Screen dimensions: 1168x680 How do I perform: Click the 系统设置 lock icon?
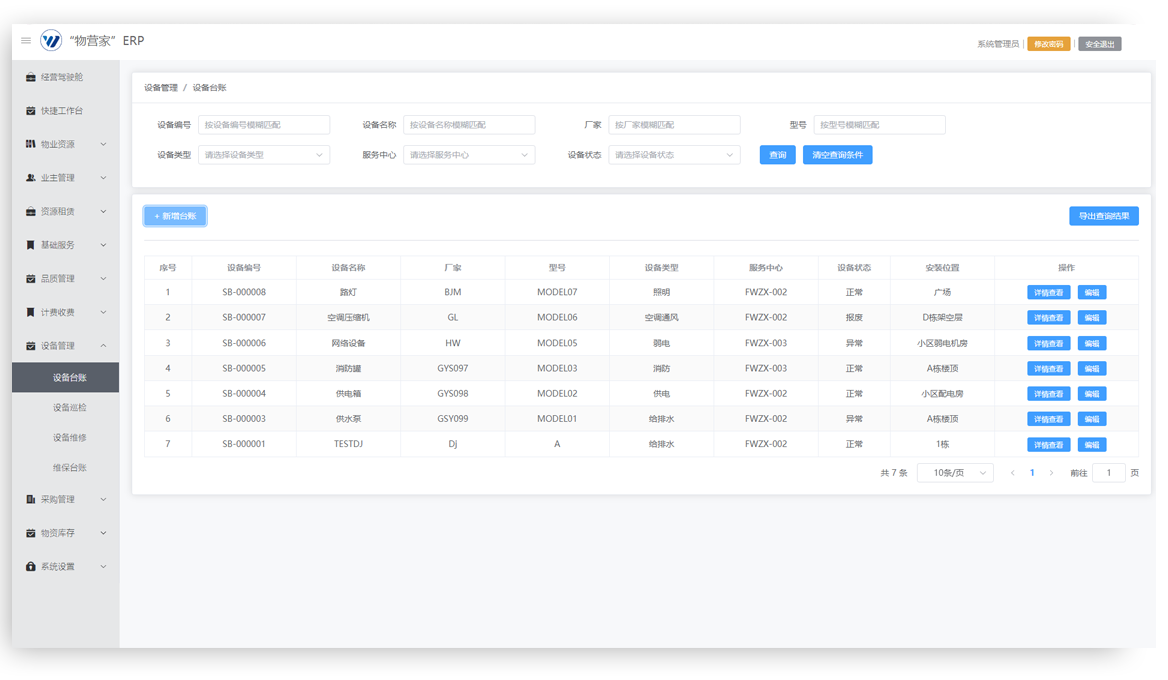click(x=31, y=567)
